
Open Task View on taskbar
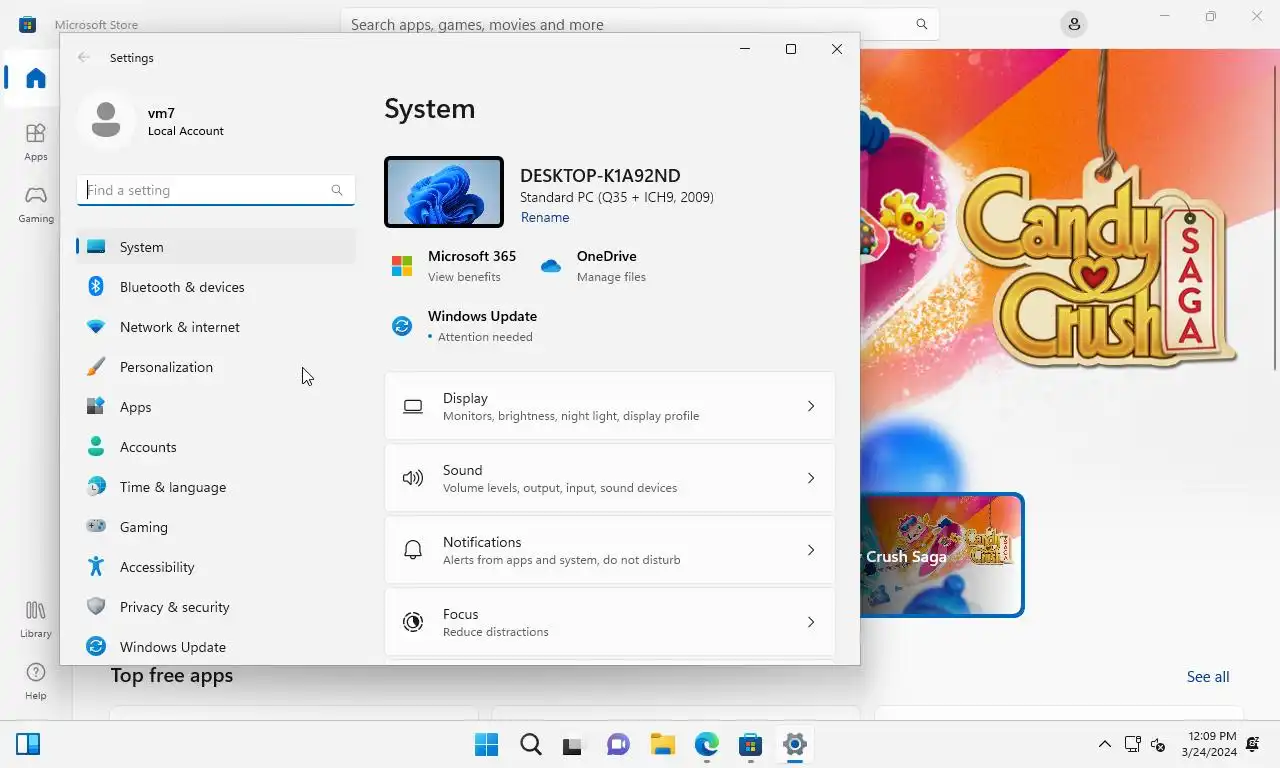tap(572, 744)
